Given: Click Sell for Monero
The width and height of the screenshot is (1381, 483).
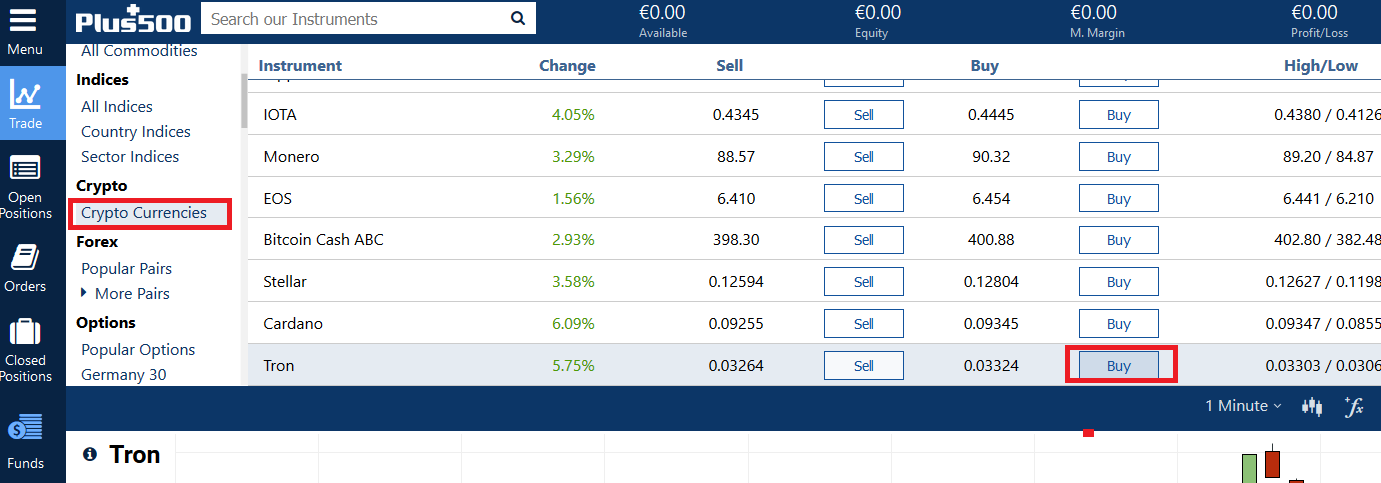Looking at the screenshot, I should (864, 157).
